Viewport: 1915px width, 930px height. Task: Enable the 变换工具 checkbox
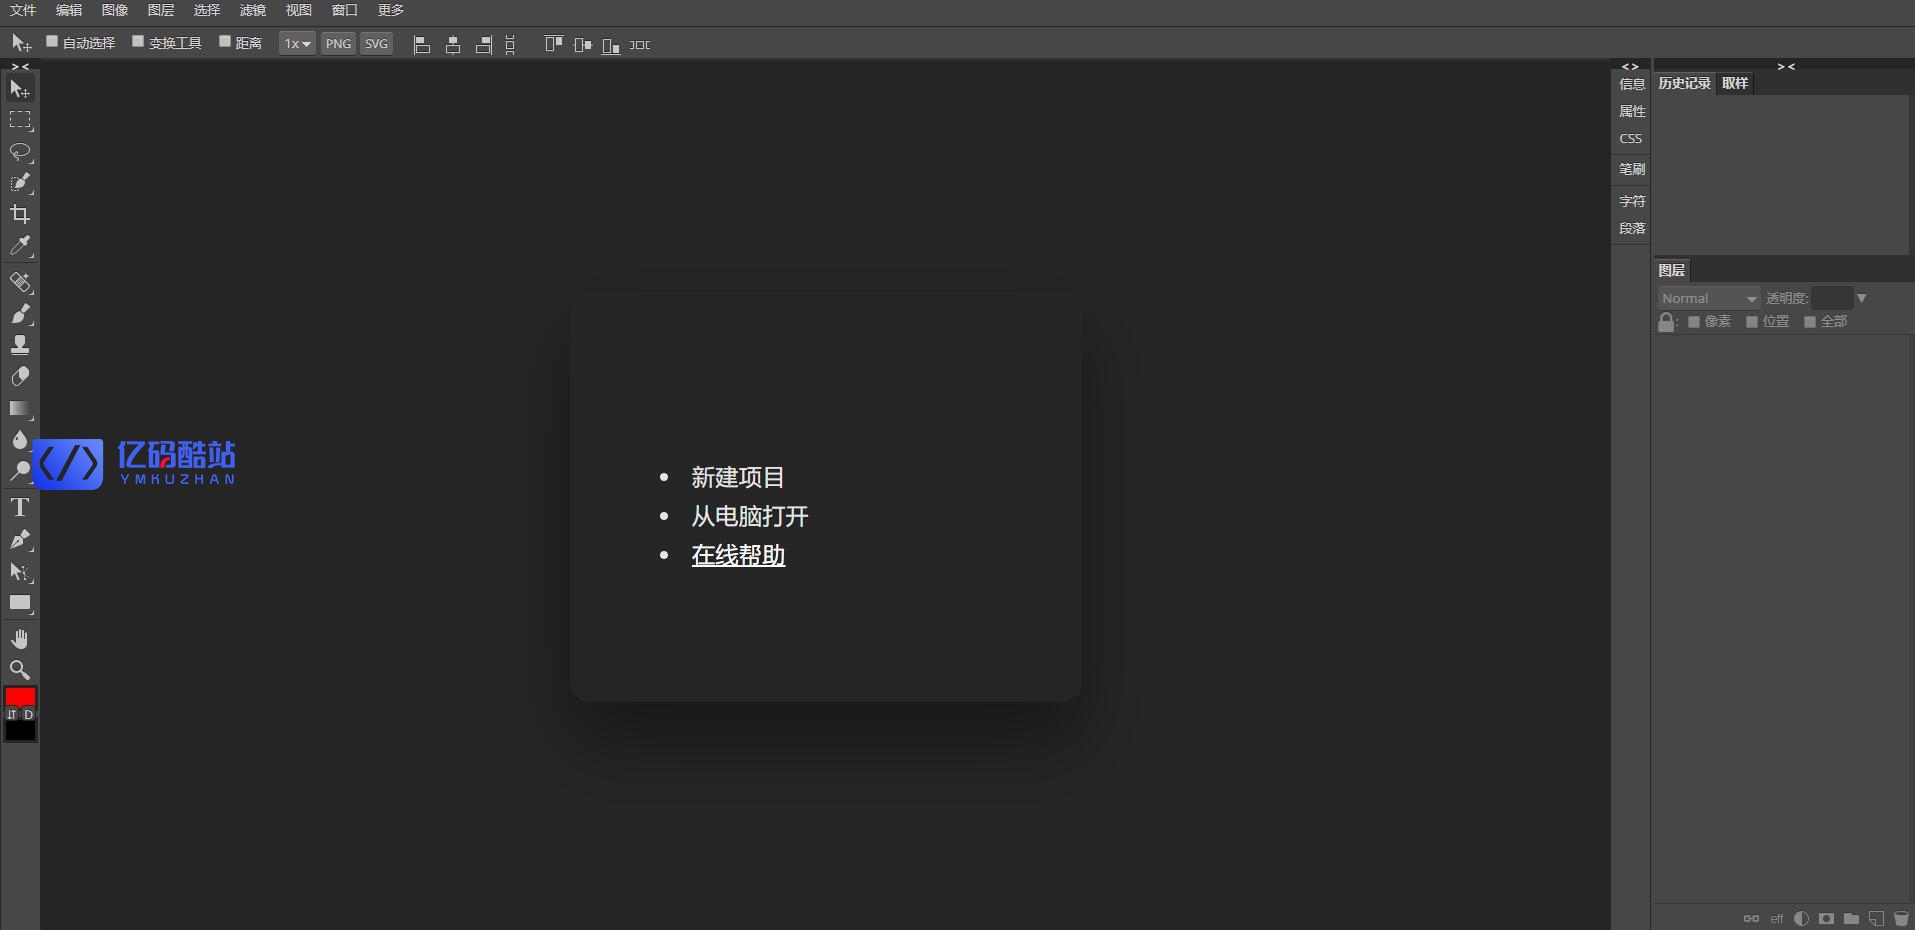138,42
